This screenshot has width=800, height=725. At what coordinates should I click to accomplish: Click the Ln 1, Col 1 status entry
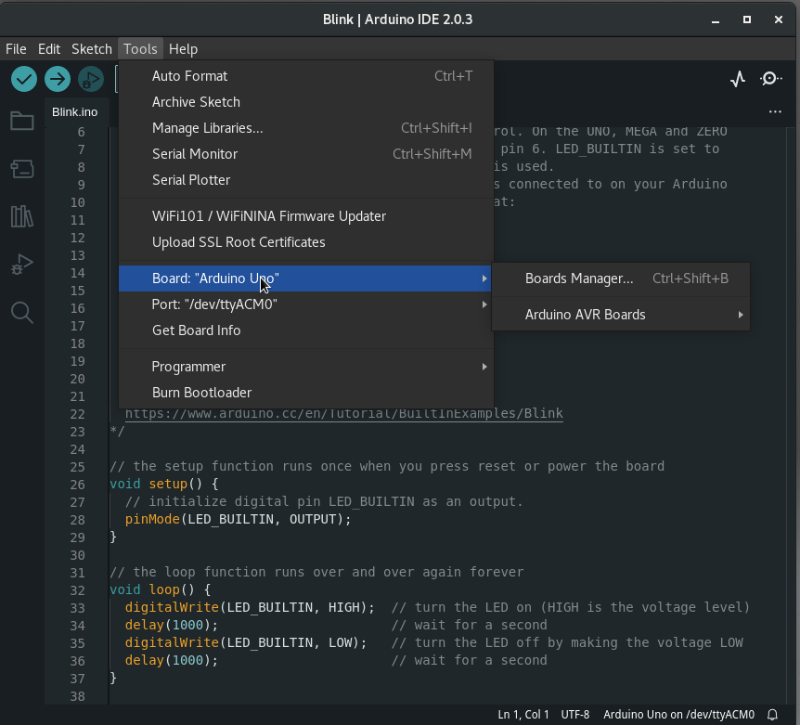point(523,714)
